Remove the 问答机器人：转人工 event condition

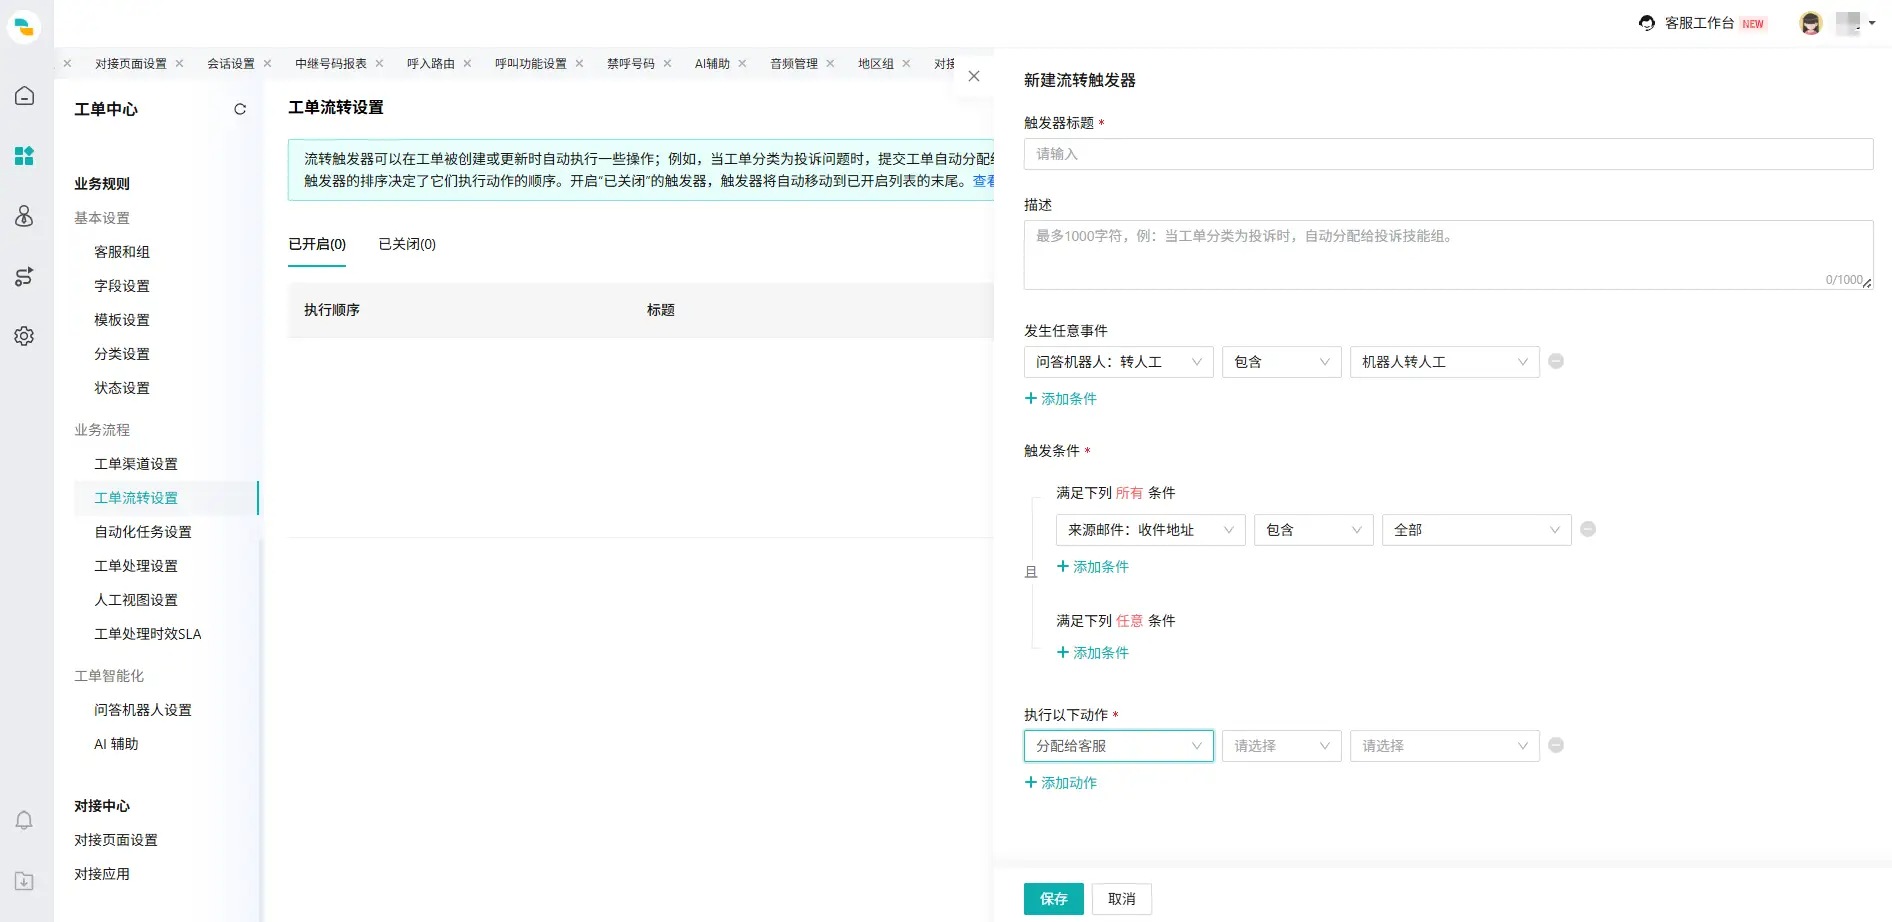click(1556, 361)
